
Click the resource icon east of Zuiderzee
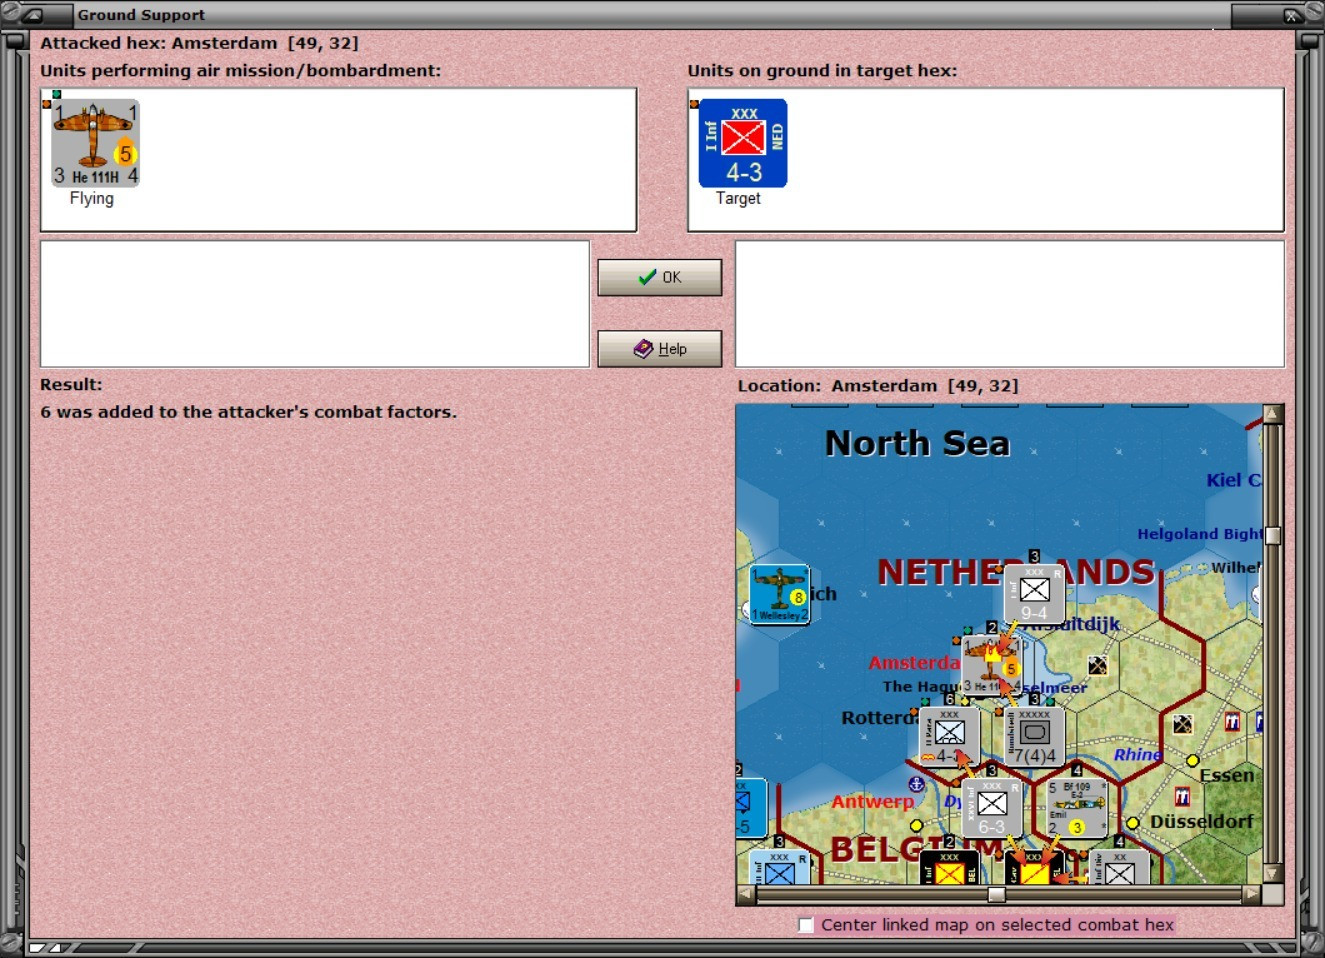coord(1098,665)
